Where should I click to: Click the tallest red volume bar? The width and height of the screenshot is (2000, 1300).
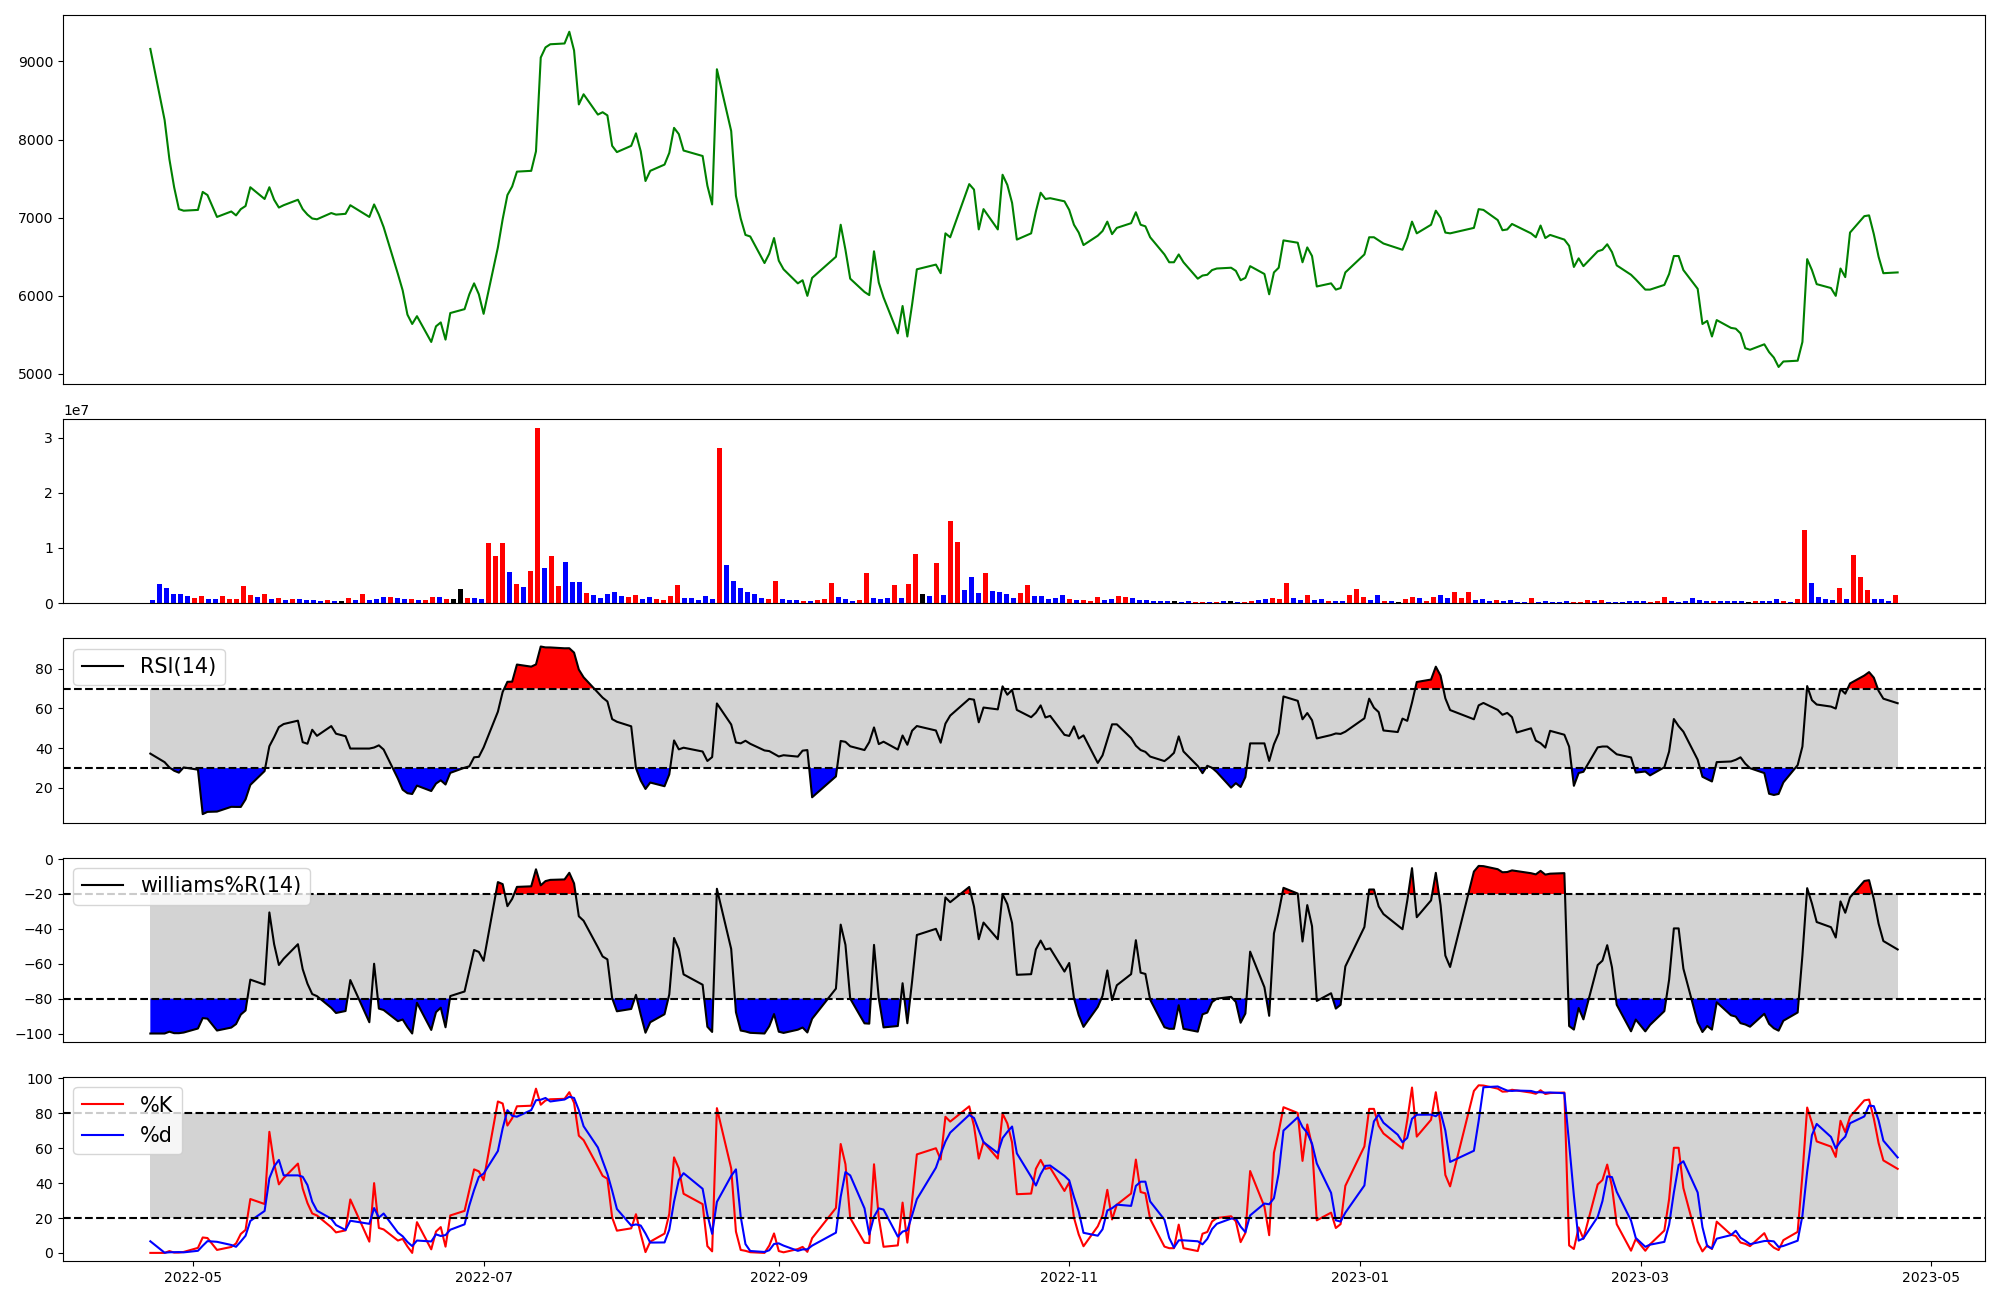(x=538, y=515)
